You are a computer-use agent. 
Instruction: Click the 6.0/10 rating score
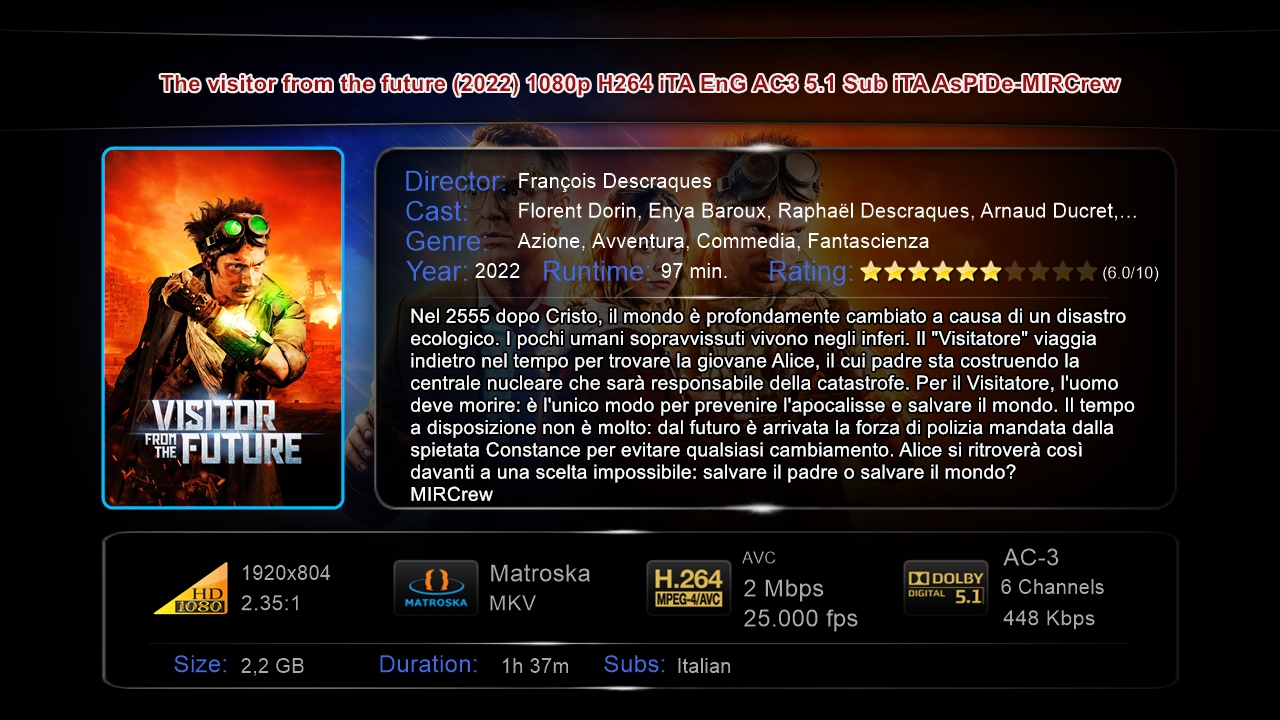pyautogui.click(x=1130, y=273)
